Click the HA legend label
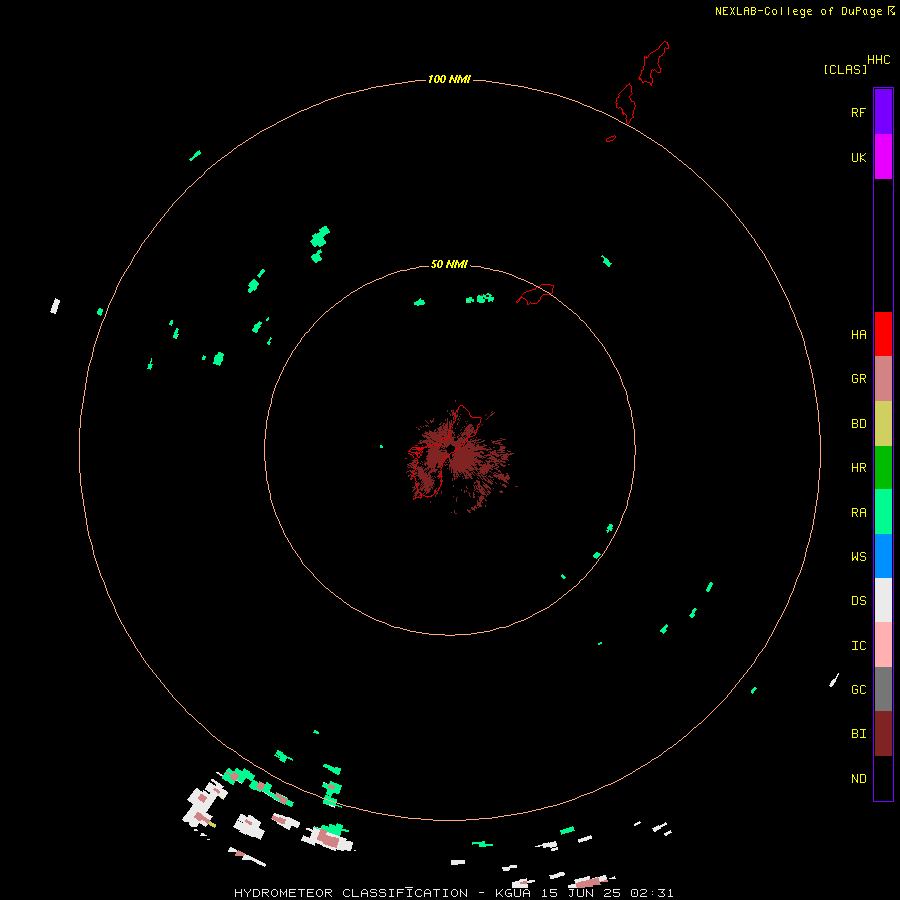 (858, 335)
